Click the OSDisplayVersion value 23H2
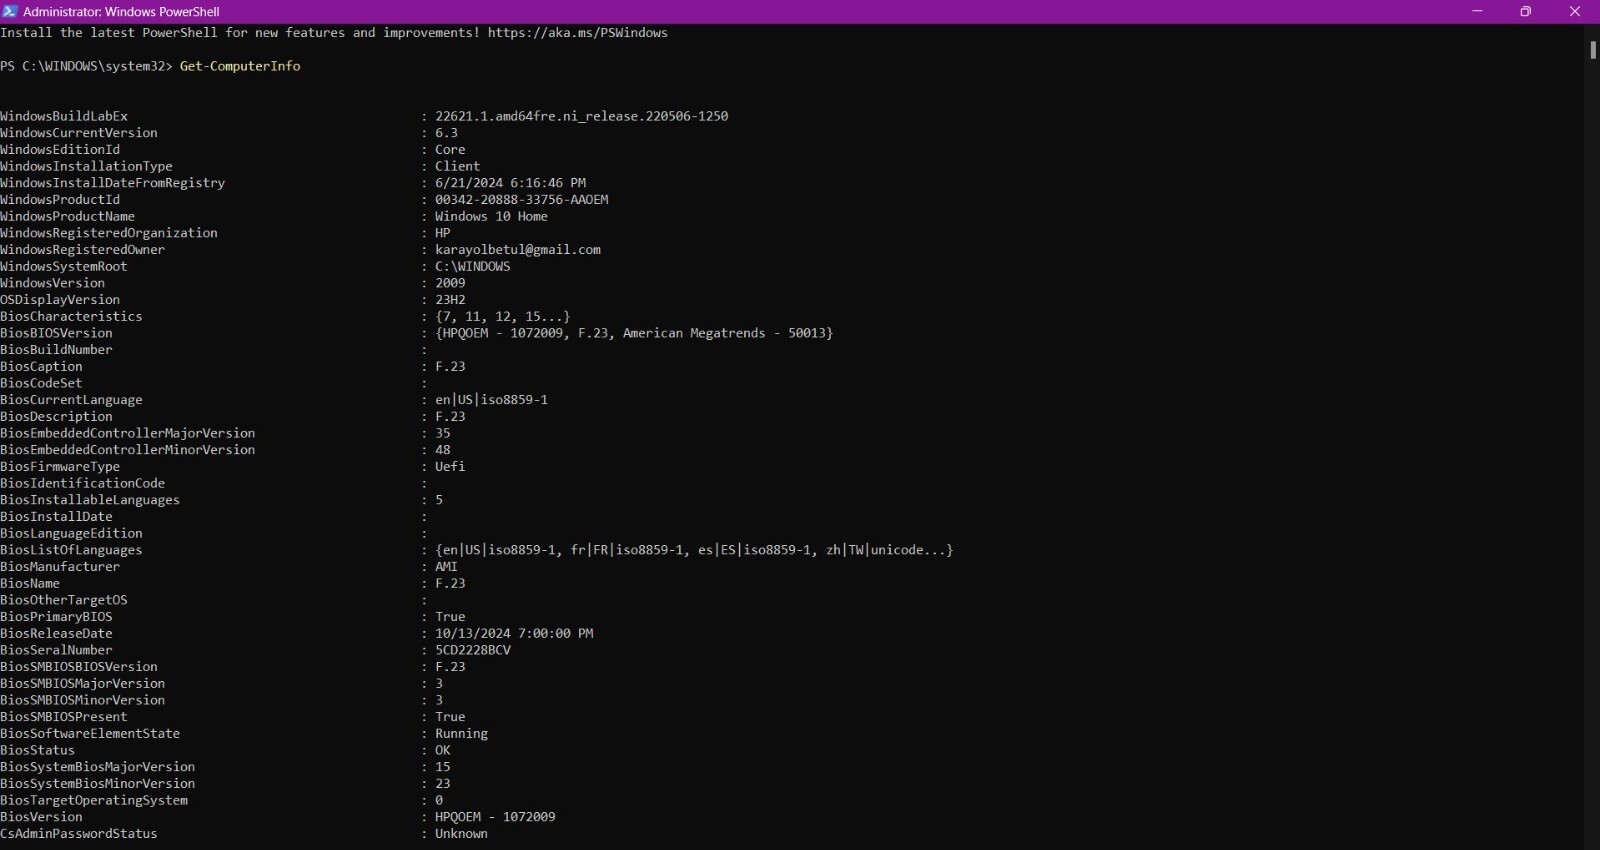Viewport: 1600px width, 850px height. [450, 300]
